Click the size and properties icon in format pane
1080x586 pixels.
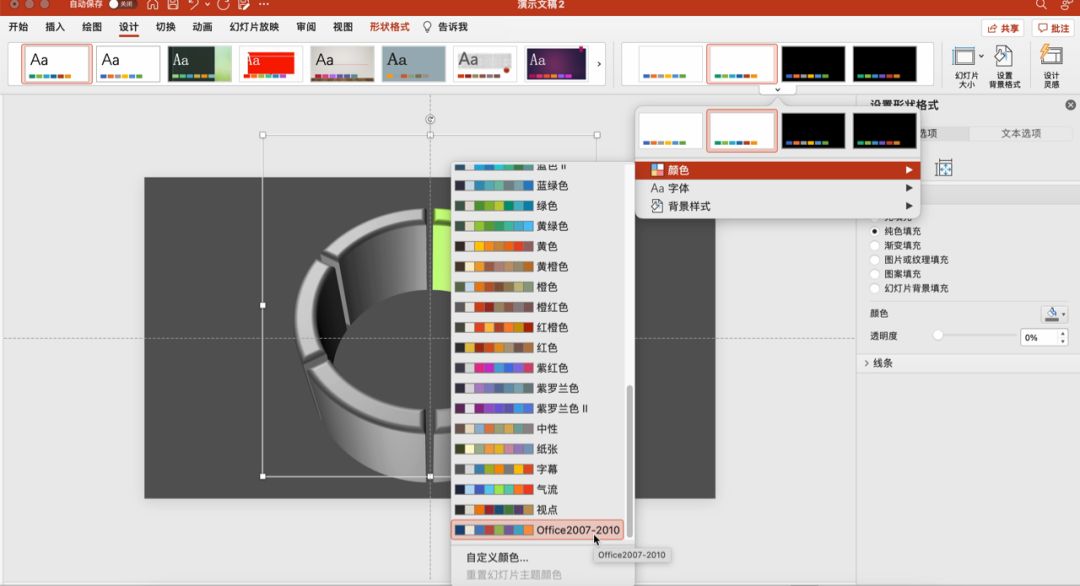tap(944, 167)
